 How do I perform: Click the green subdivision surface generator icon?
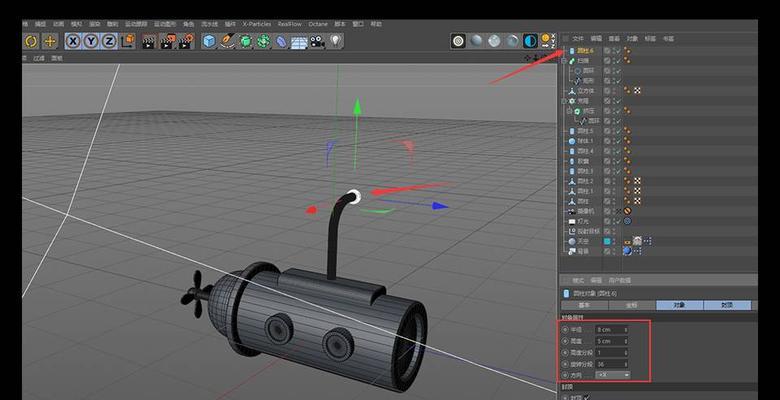coord(245,41)
